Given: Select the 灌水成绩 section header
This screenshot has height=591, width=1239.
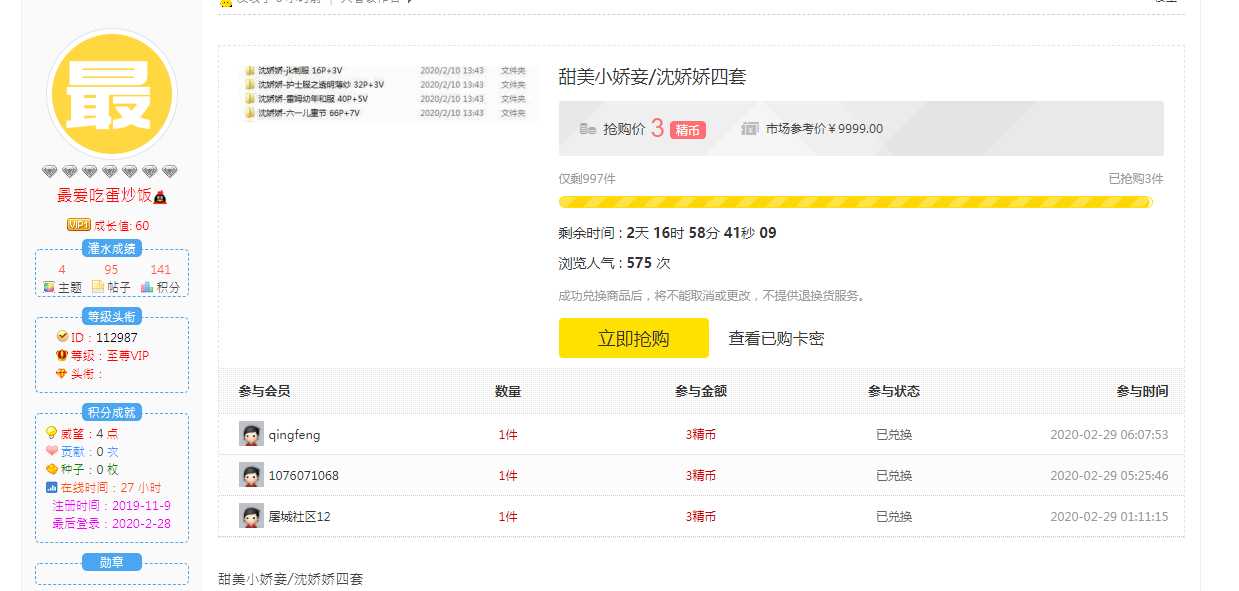Looking at the screenshot, I should click(111, 249).
